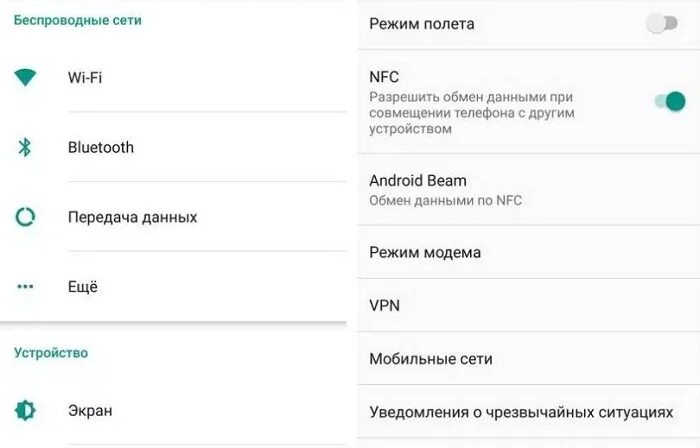Image resolution: width=700 pixels, height=448 pixels.
Task: Open Android Beam option
Action: point(529,190)
